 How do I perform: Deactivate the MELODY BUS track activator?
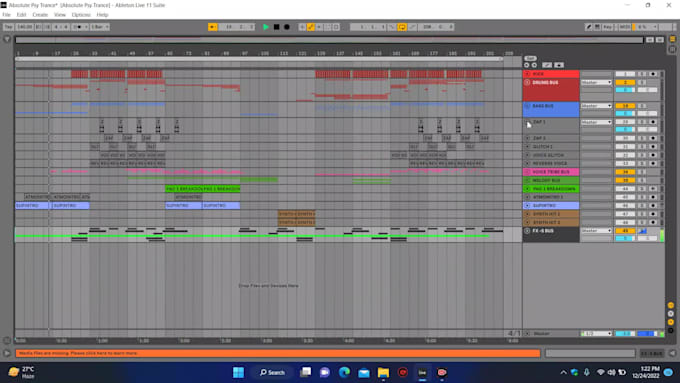click(x=625, y=180)
